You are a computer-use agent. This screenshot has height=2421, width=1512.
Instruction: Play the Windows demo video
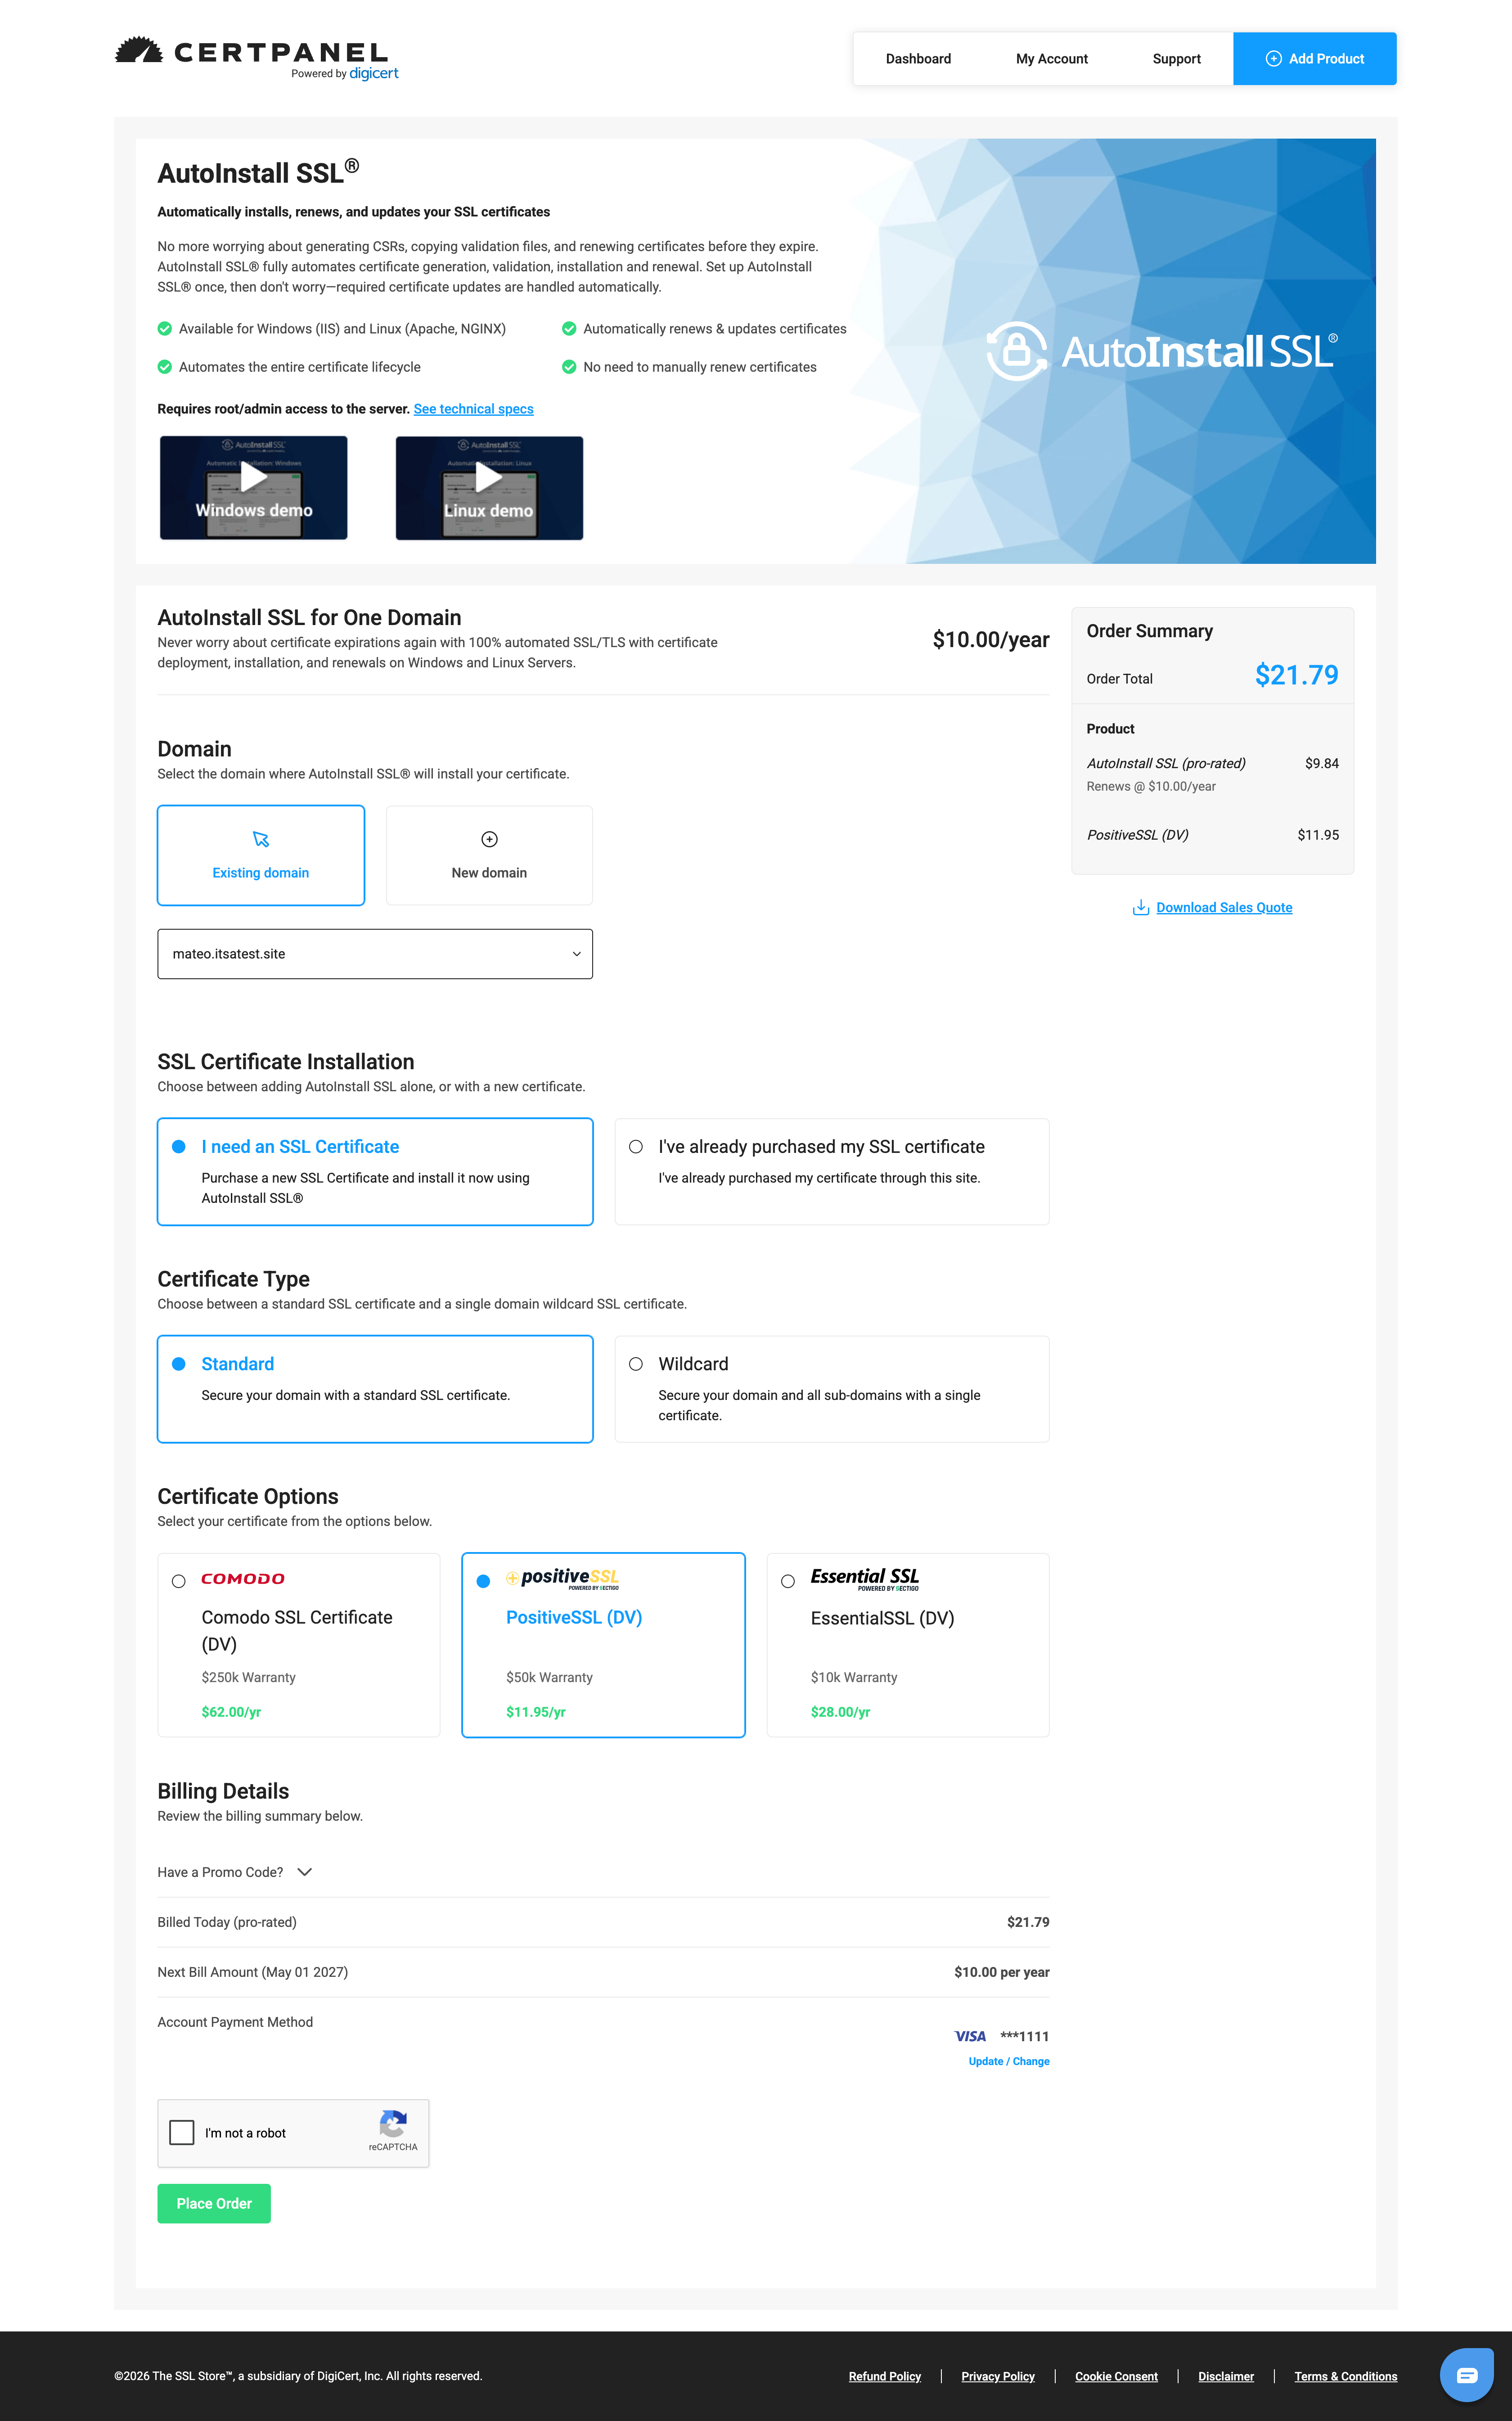[x=254, y=488]
